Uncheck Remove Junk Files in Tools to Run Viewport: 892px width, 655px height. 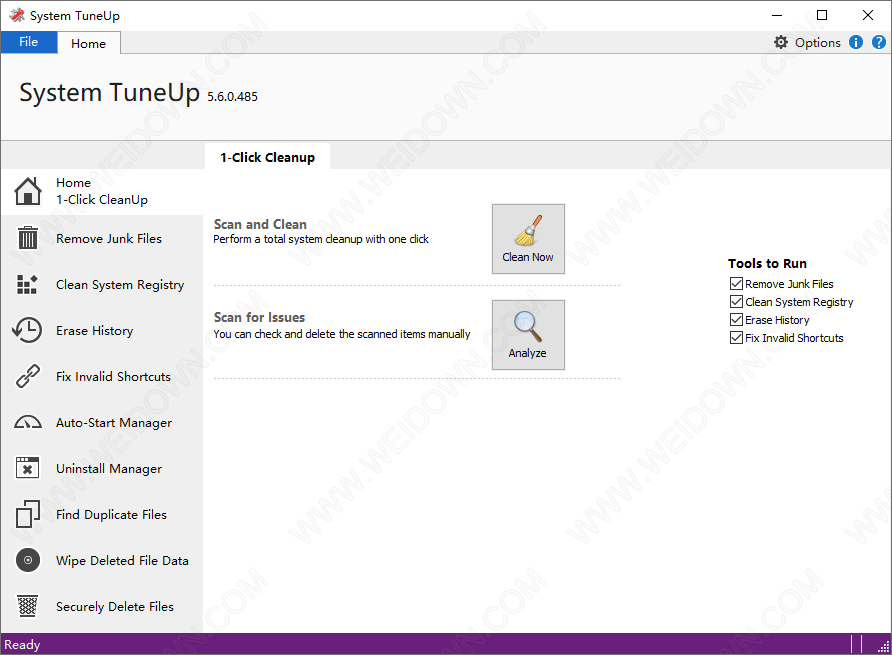[x=736, y=283]
